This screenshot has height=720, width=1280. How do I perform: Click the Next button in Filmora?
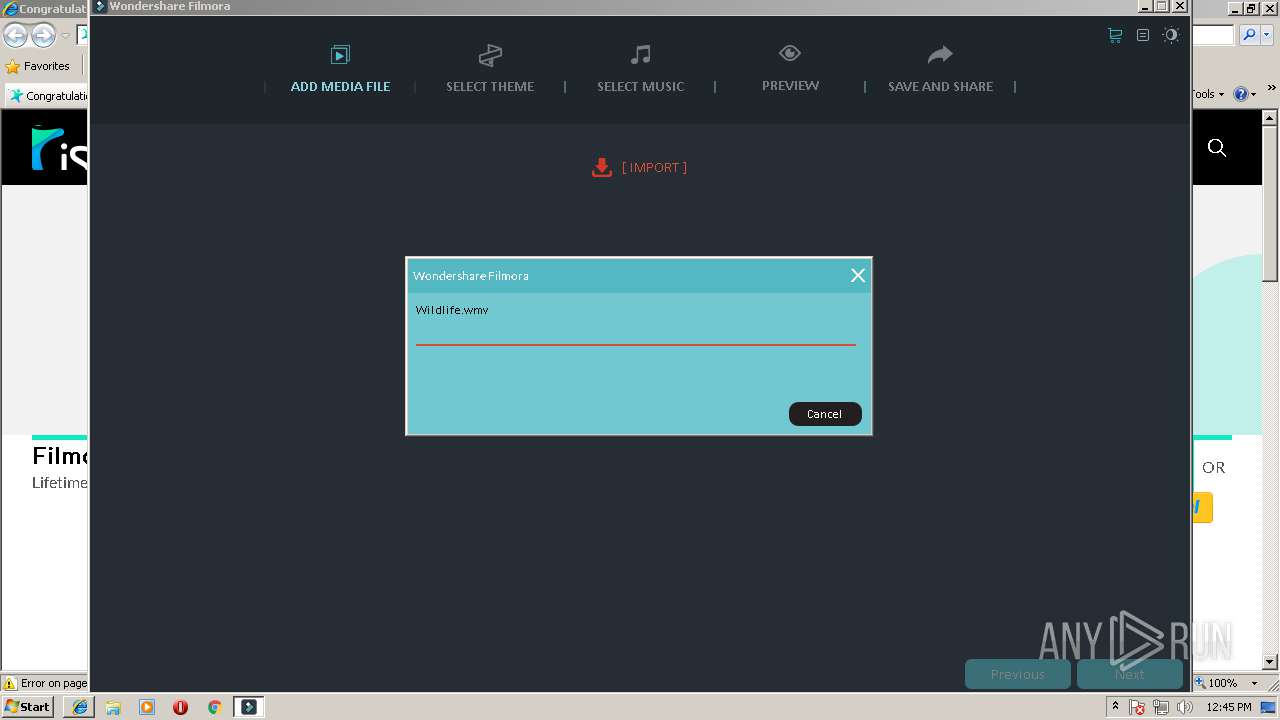pyautogui.click(x=1130, y=674)
